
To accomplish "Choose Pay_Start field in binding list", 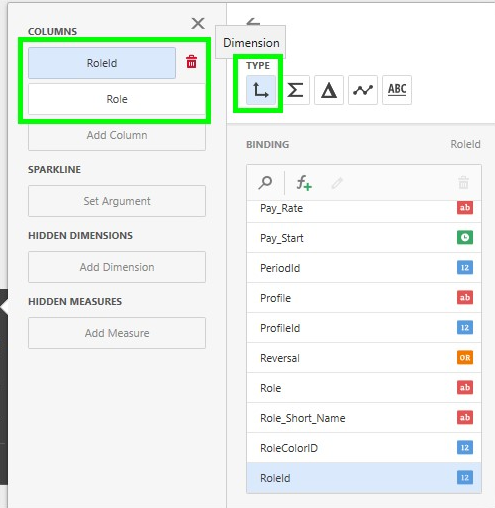I will tap(364, 238).
